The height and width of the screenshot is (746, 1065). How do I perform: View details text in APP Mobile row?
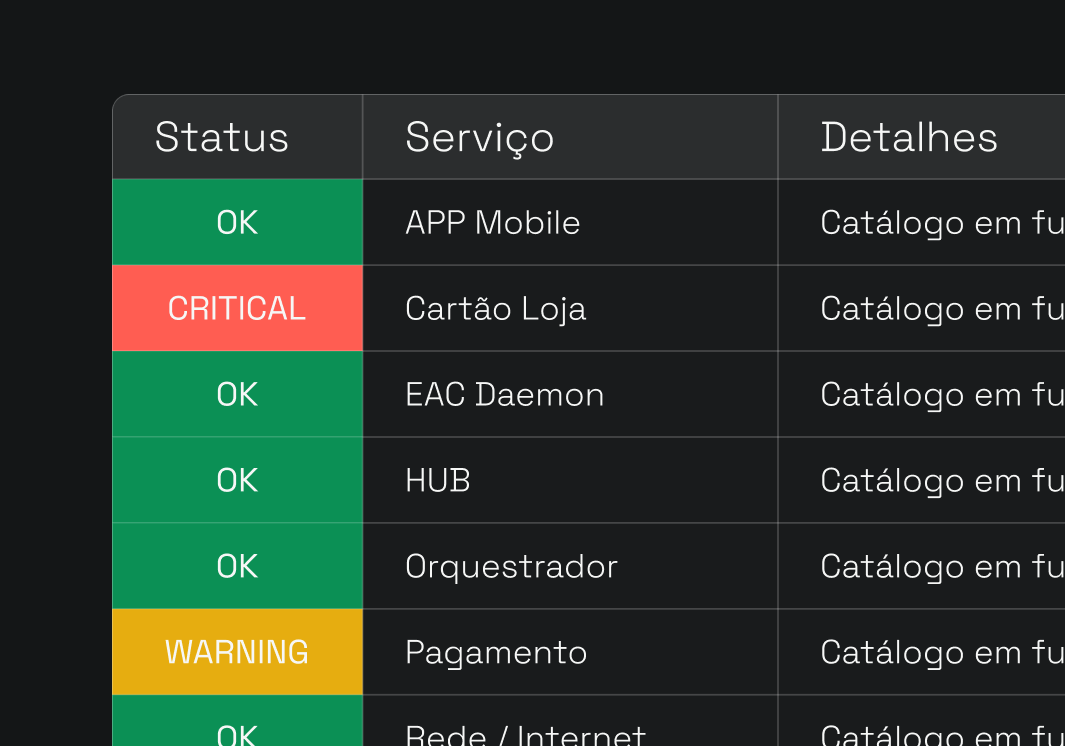pyautogui.click(x=941, y=222)
